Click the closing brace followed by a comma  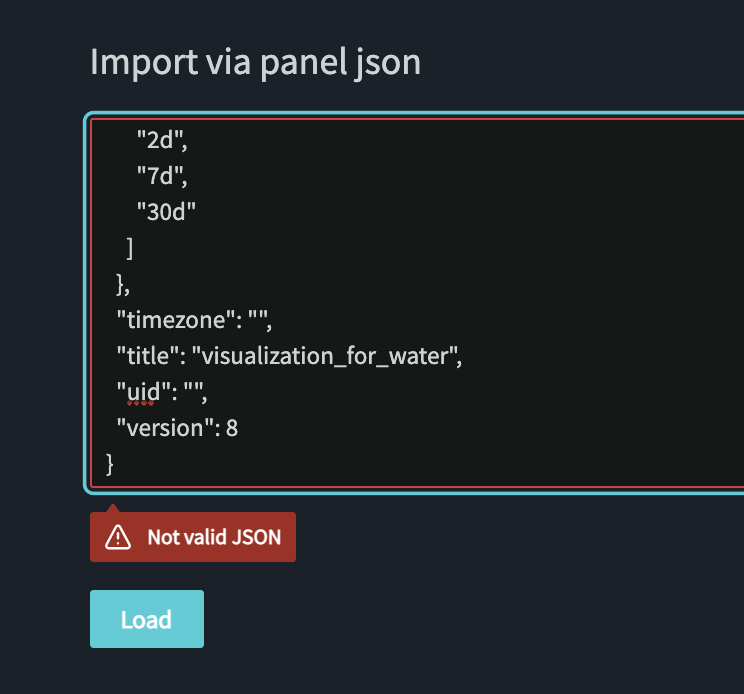(x=123, y=284)
